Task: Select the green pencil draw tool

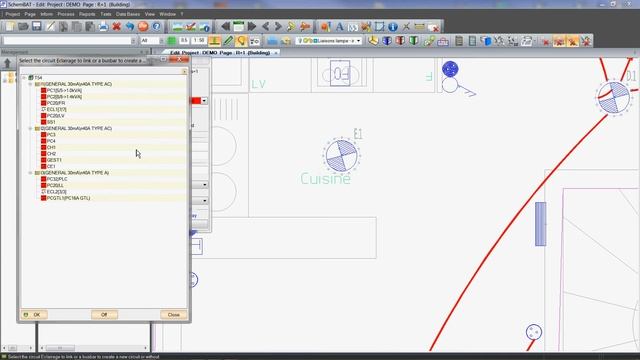Action: [228, 41]
